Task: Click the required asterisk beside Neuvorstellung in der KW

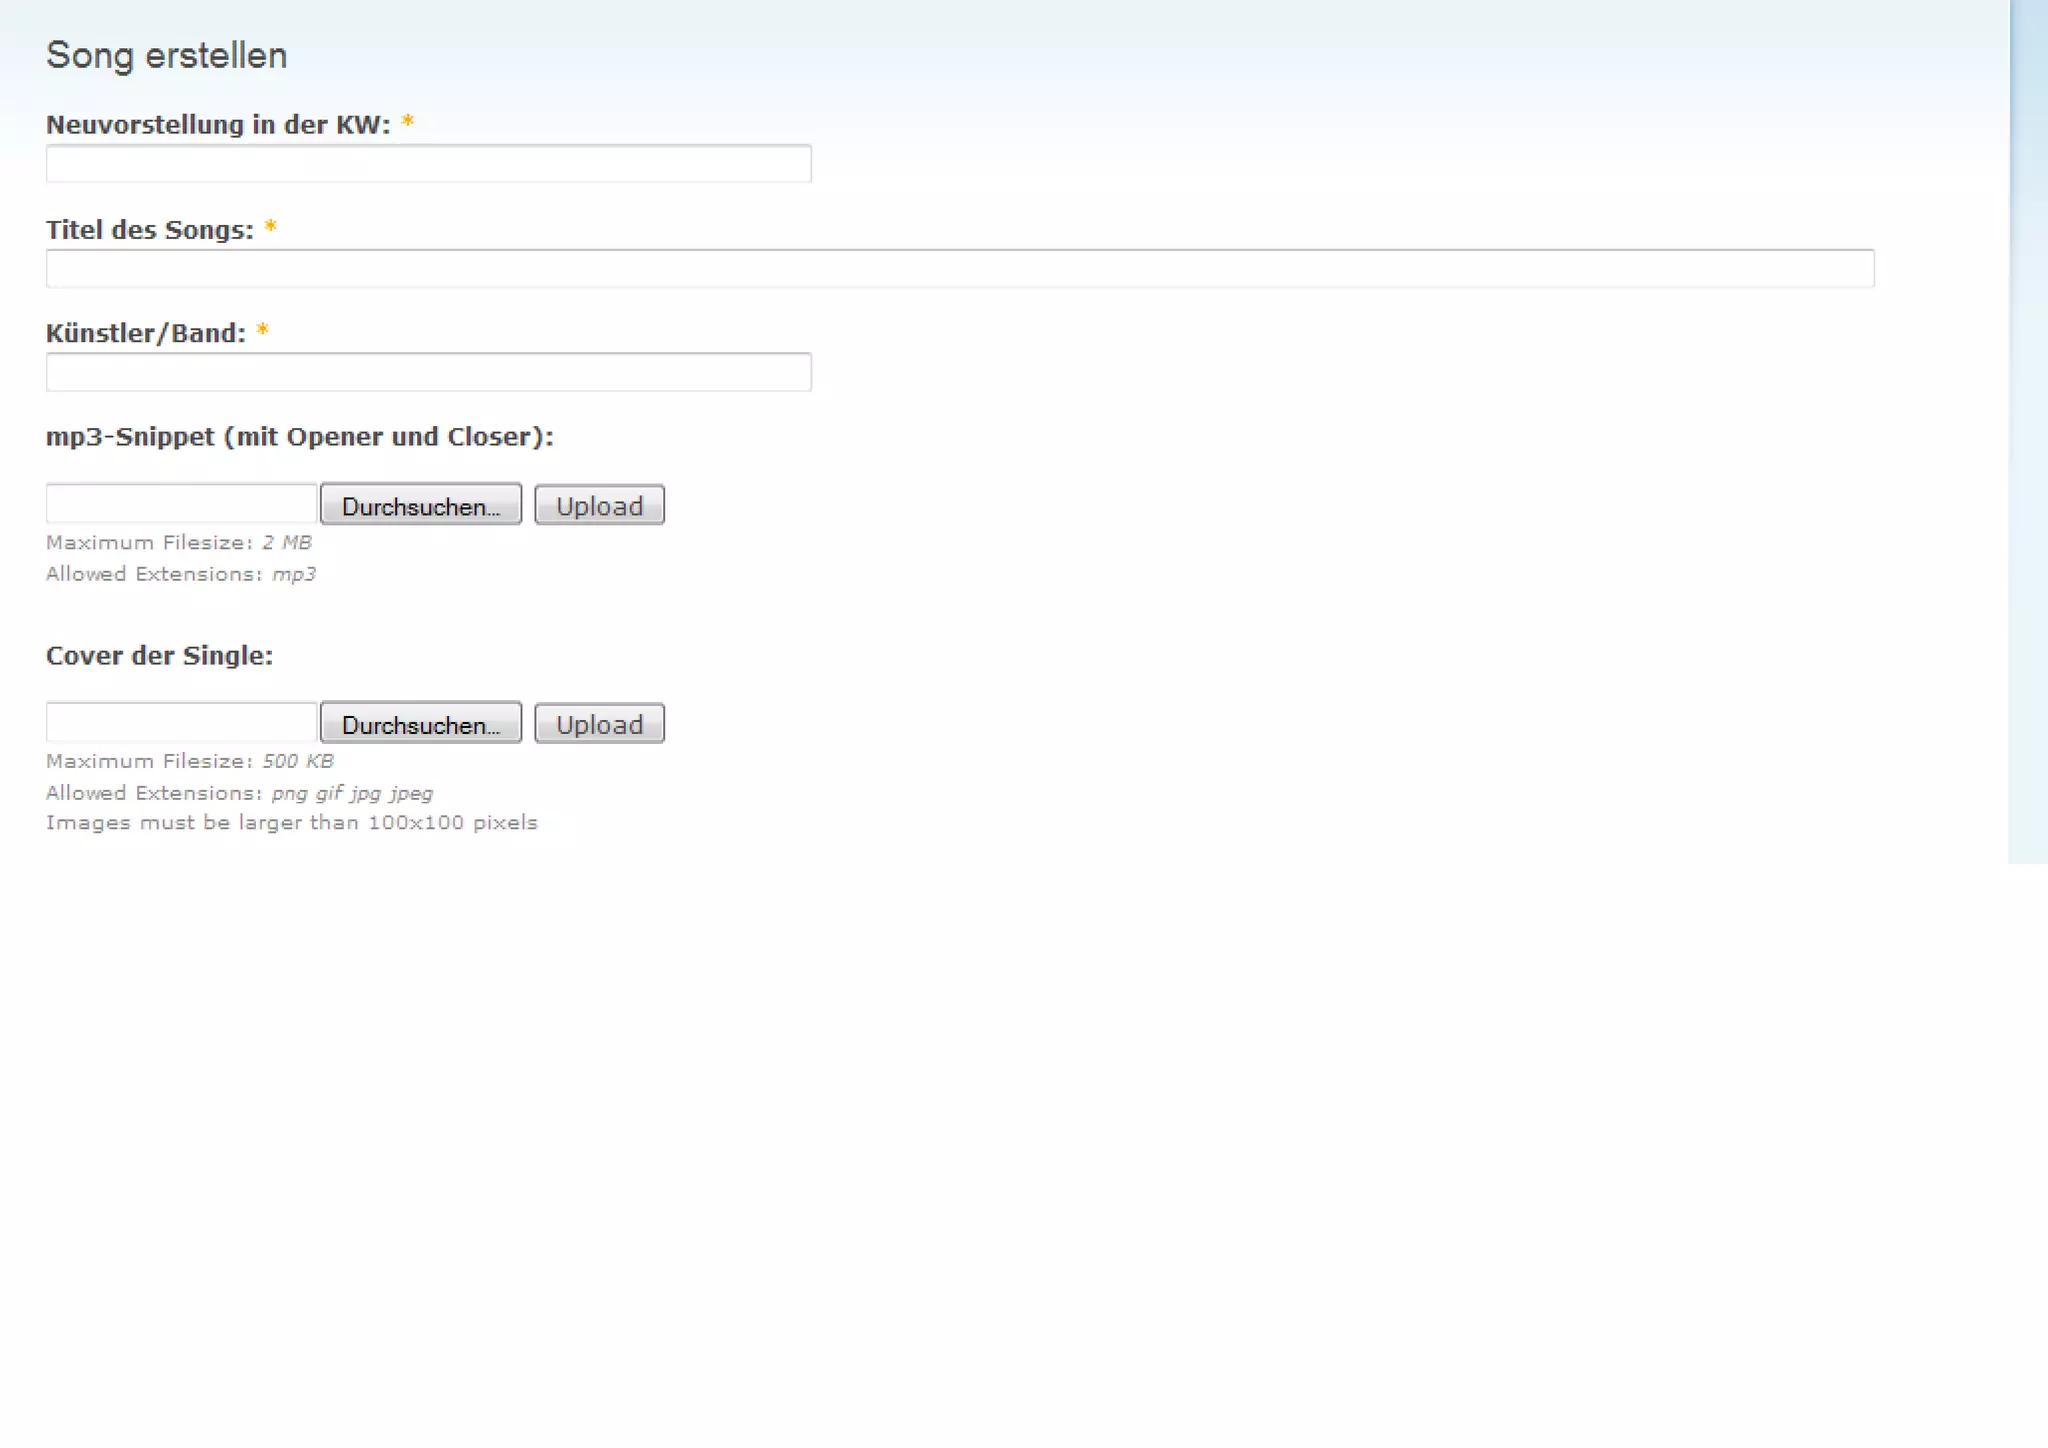Action: 407,122
